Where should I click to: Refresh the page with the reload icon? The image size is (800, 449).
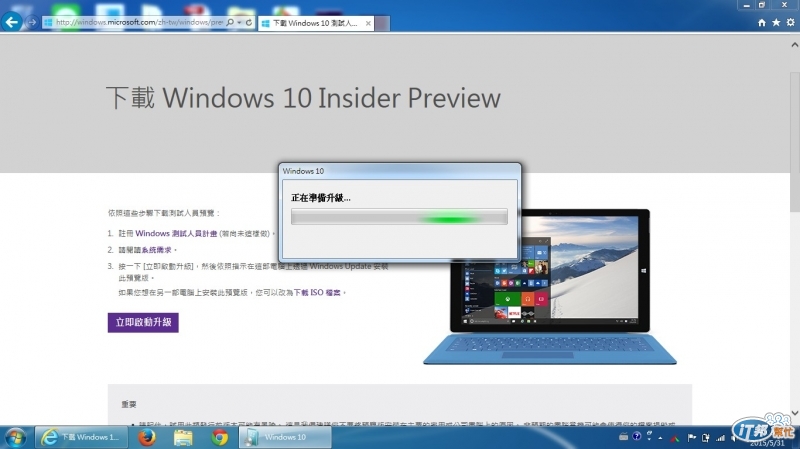[249, 22]
